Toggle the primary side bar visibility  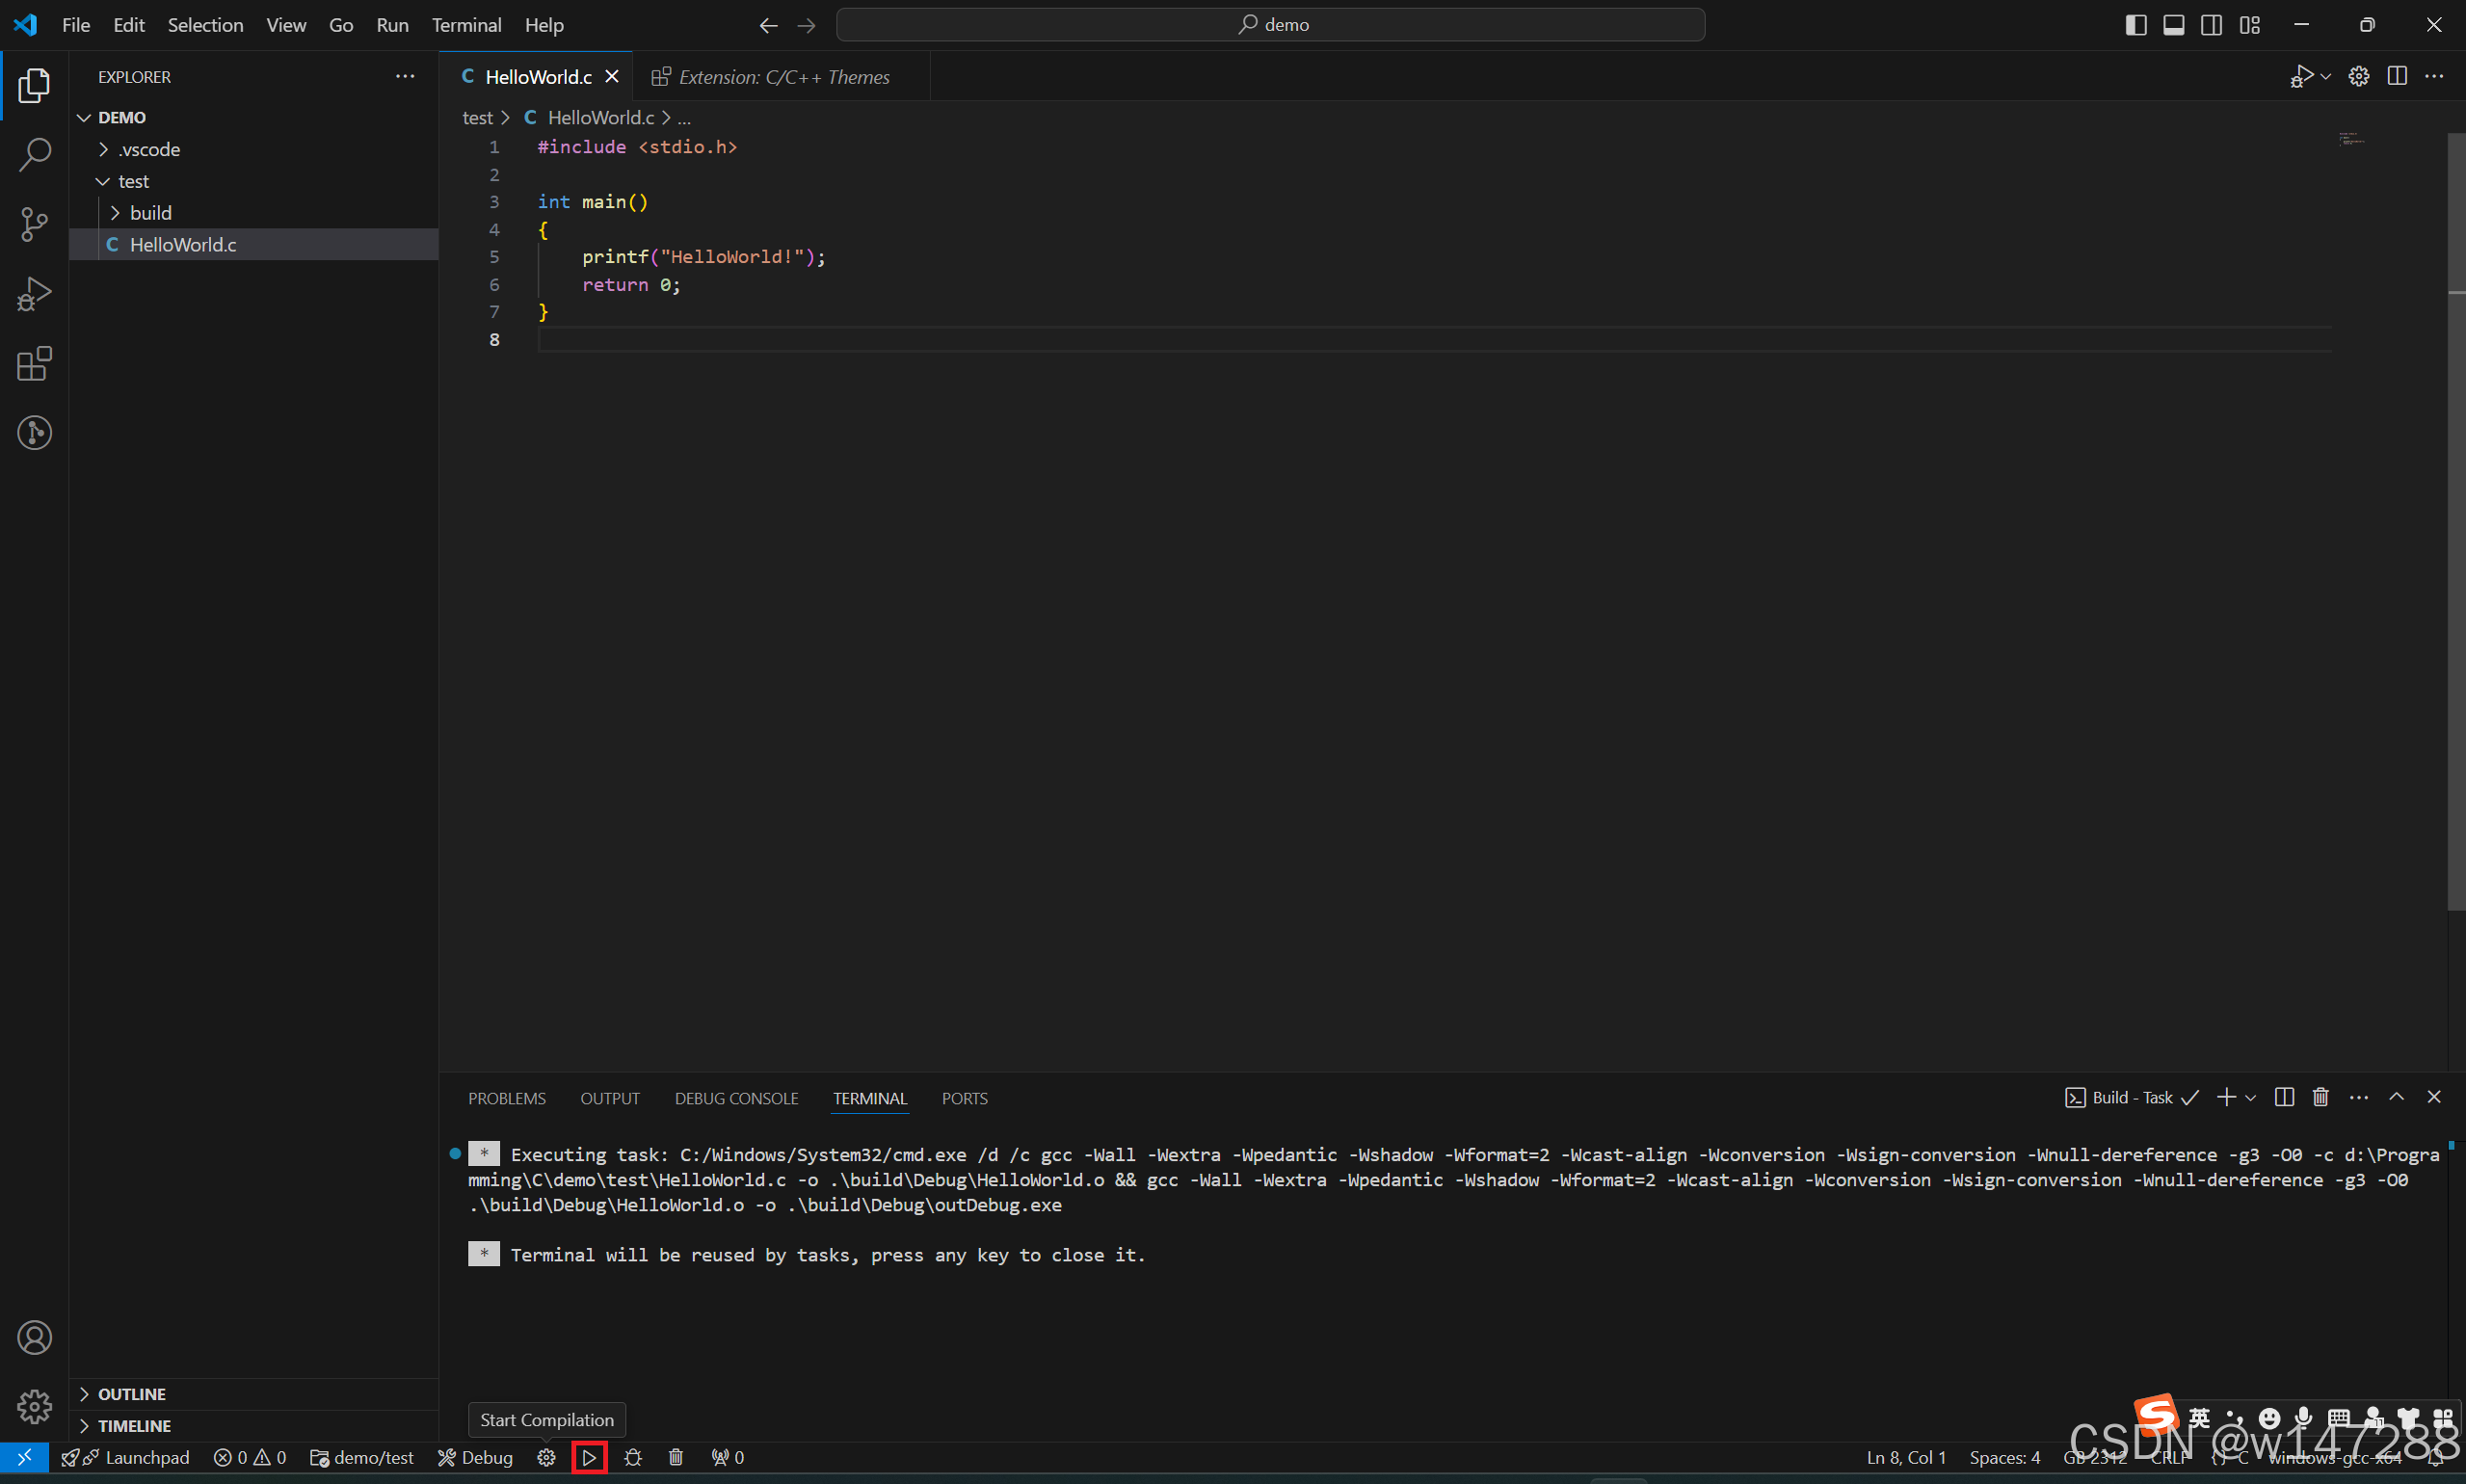pos(2135,25)
